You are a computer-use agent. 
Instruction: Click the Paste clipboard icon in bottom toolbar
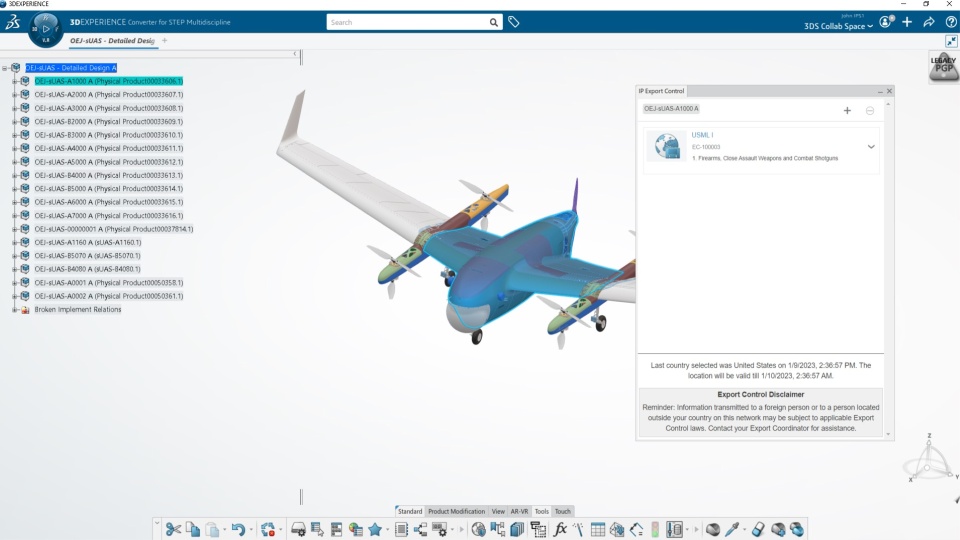pyautogui.click(x=212, y=530)
